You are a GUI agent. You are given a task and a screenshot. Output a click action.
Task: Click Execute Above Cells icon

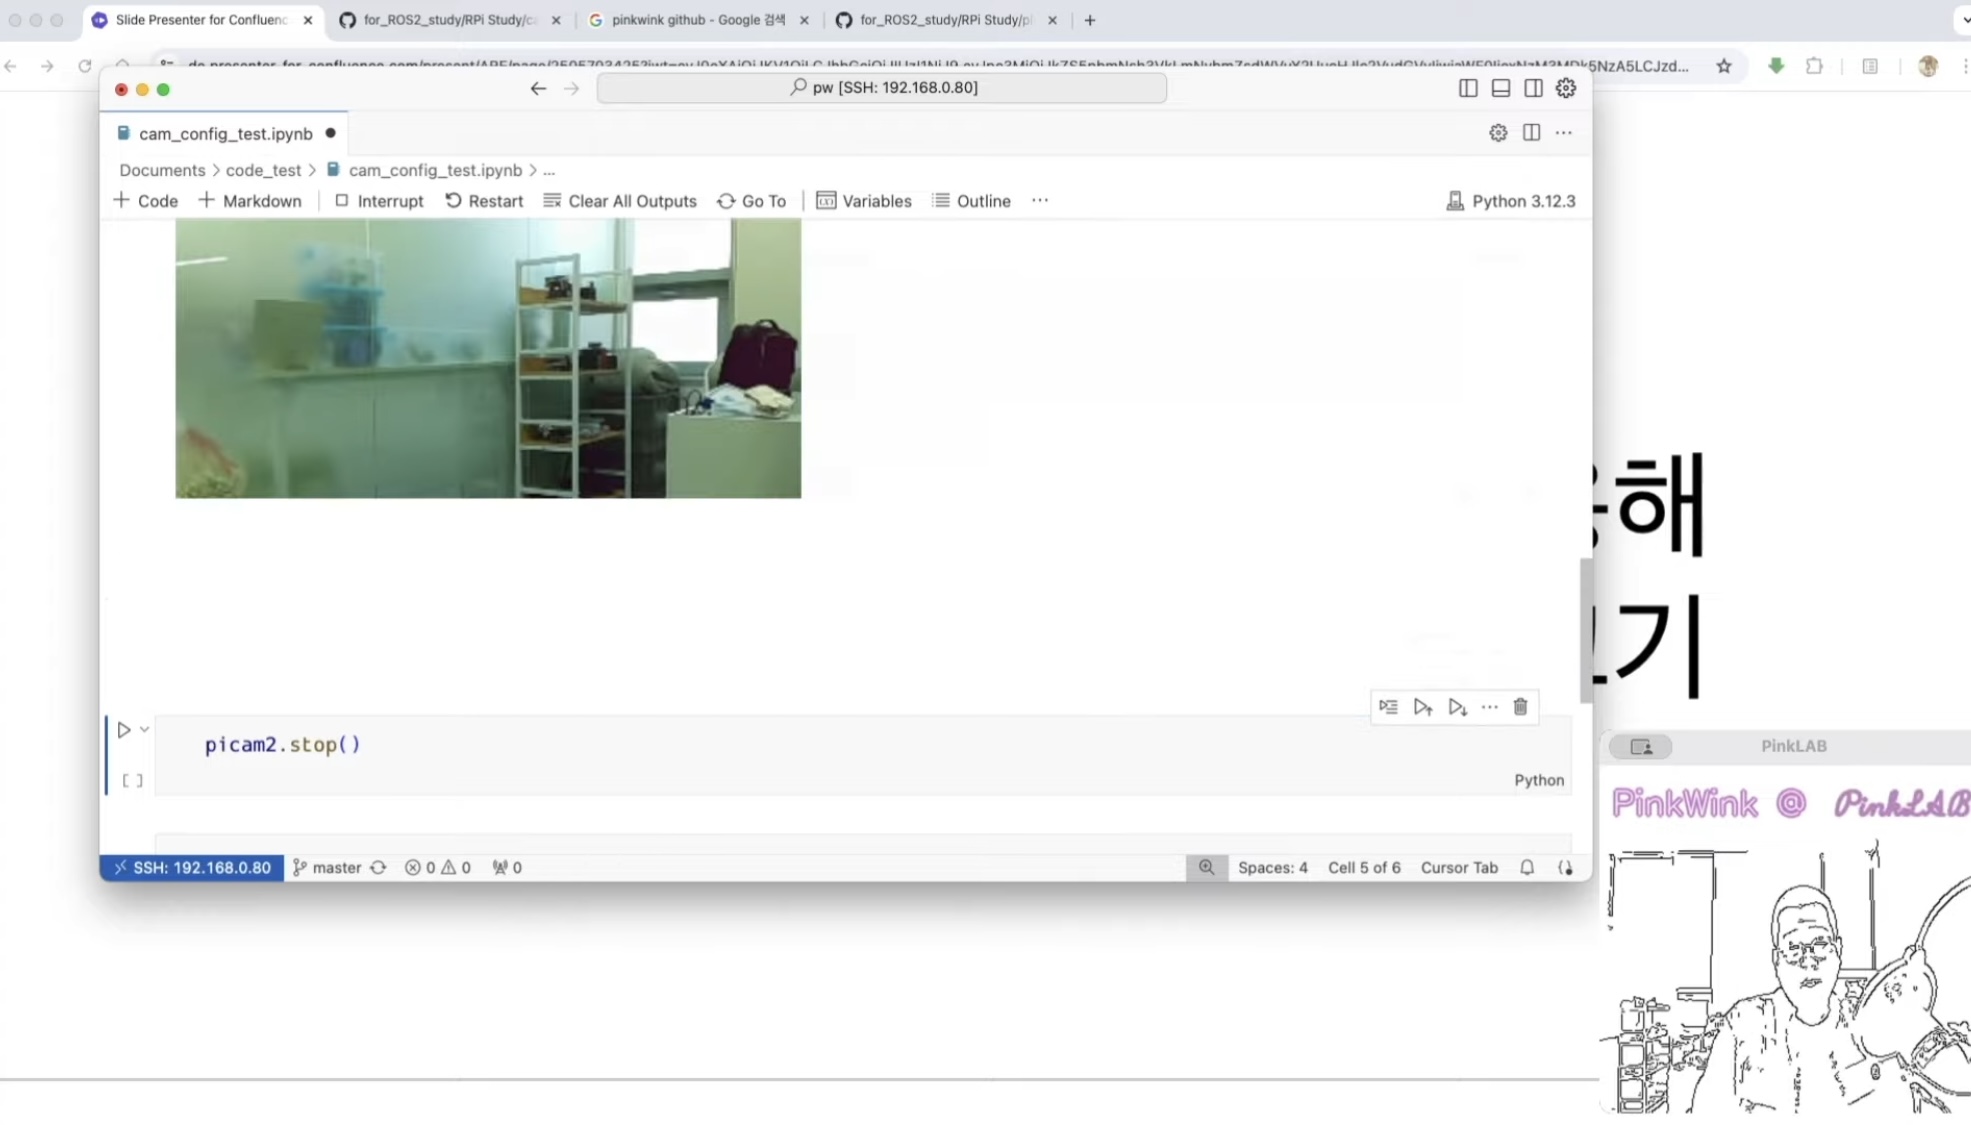pyautogui.click(x=1423, y=707)
